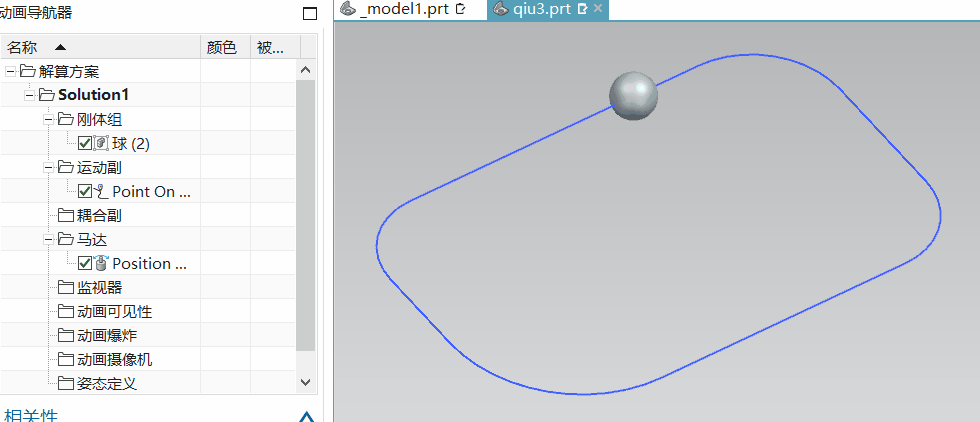The width and height of the screenshot is (980, 422).
Task: Click the 动画爆炸 tree label
Action: pos(107,336)
